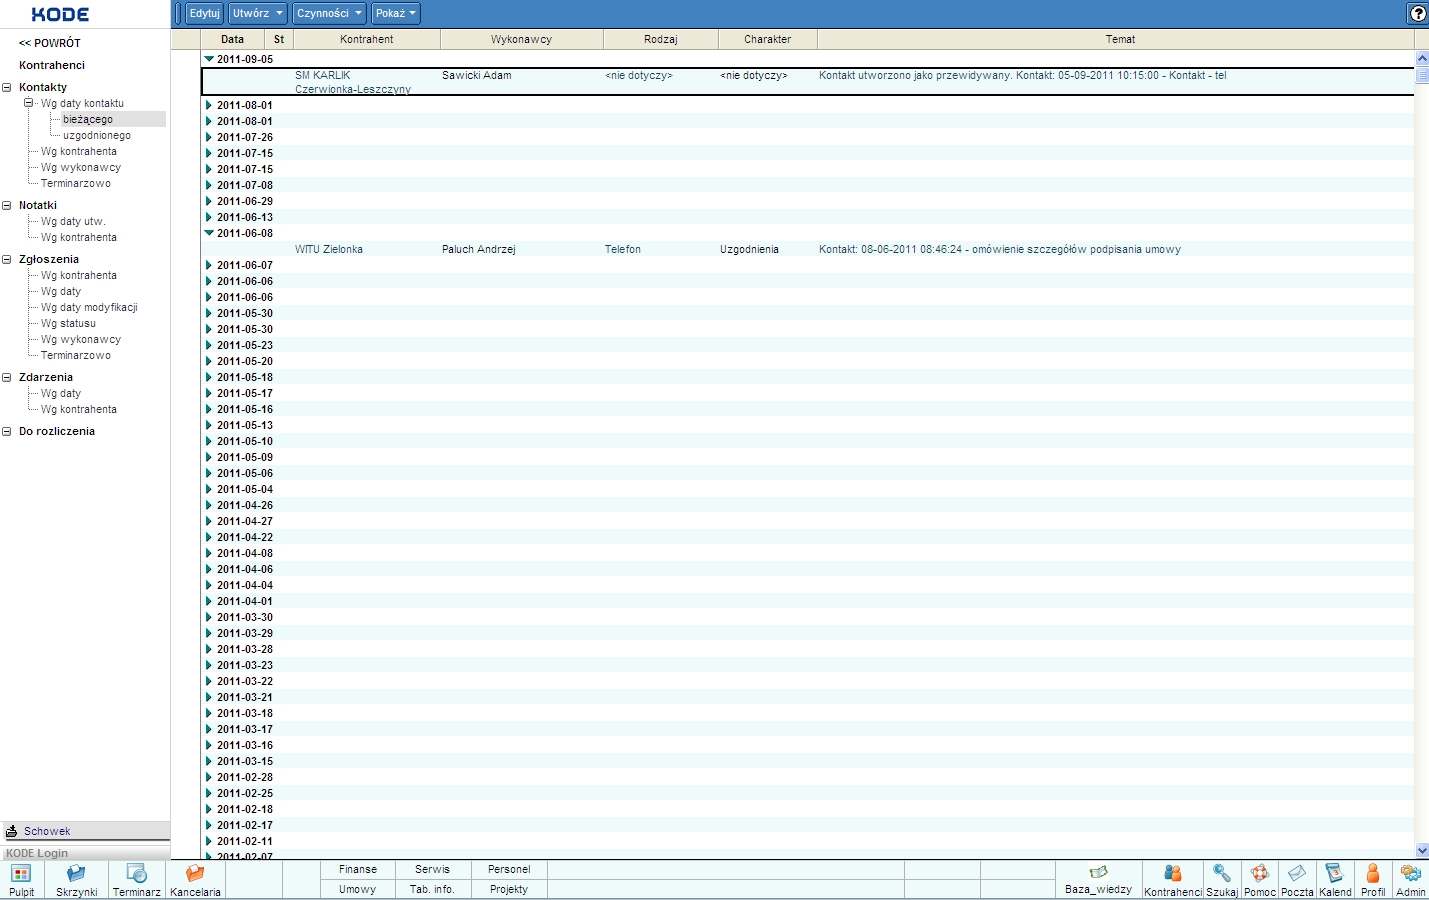Select the uzgodnionego tree item
This screenshot has width=1429, height=900.
(97, 135)
